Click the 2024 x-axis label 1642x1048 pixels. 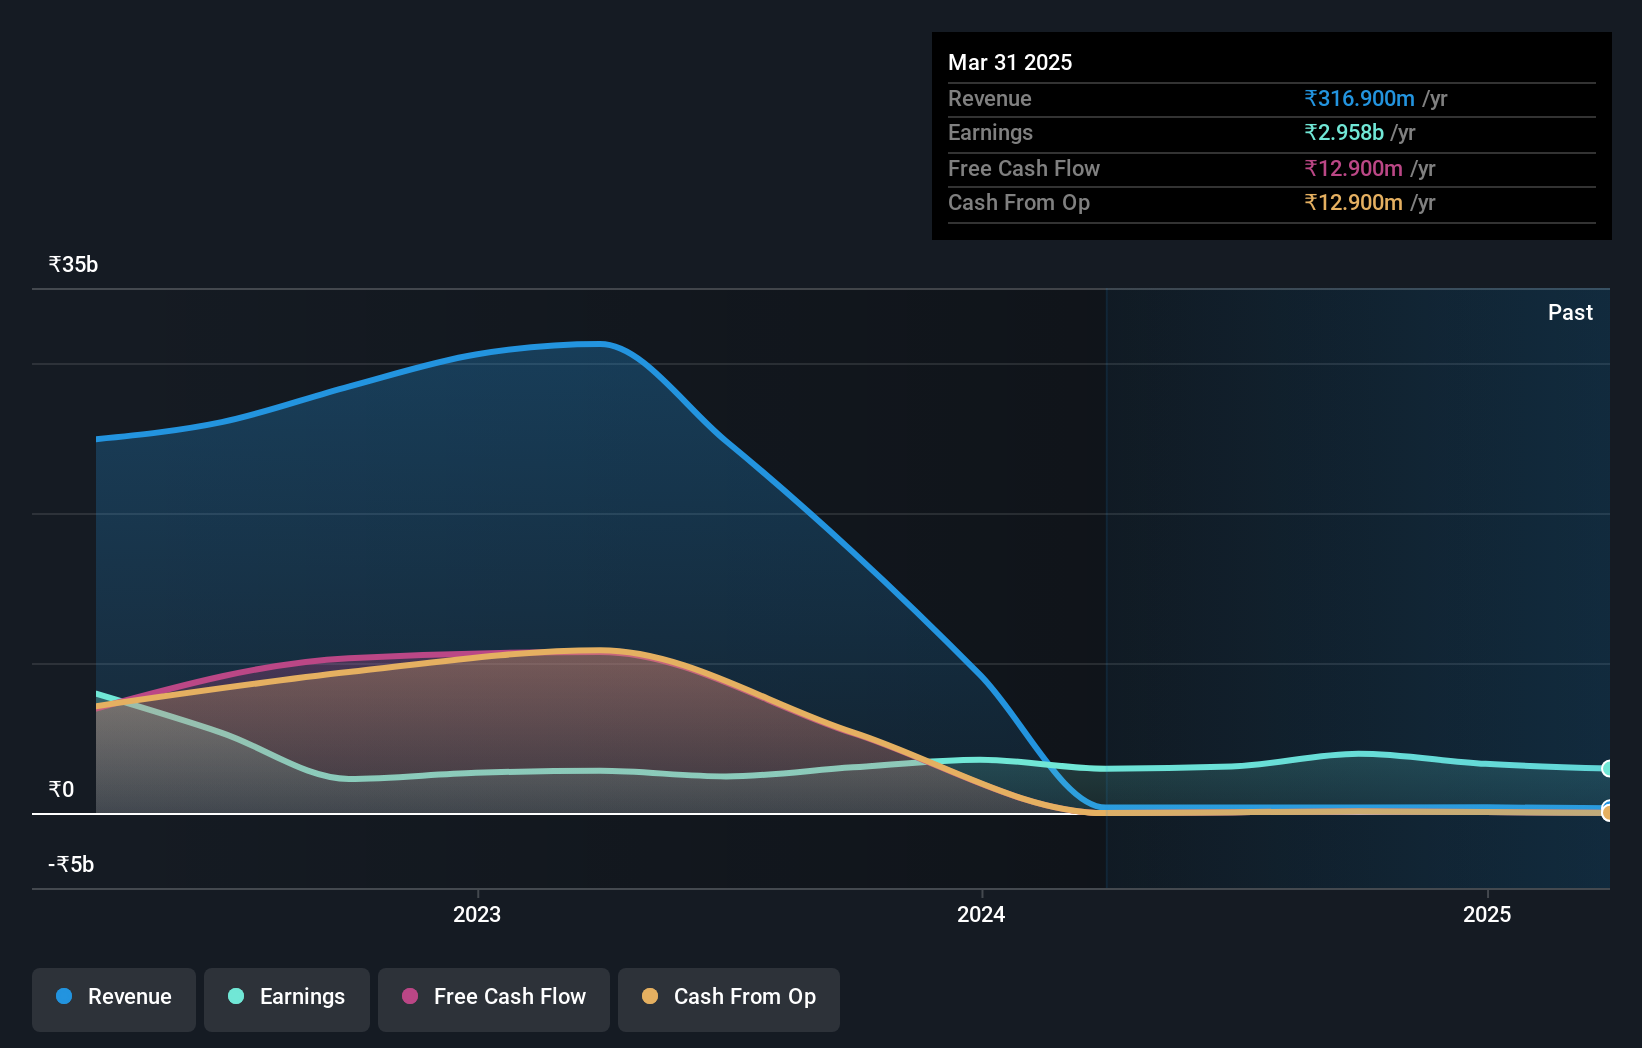981,914
